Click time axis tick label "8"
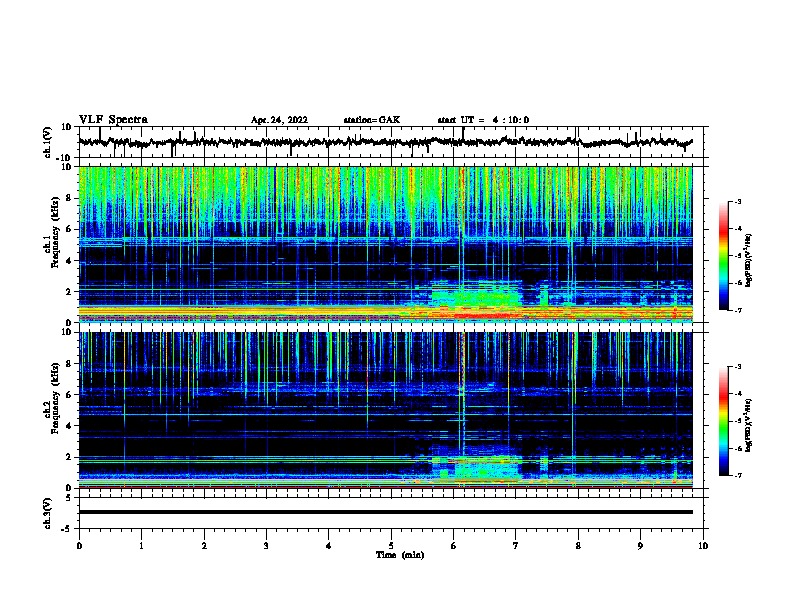The height and width of the screenshot is (612, 792). [578, 546]
